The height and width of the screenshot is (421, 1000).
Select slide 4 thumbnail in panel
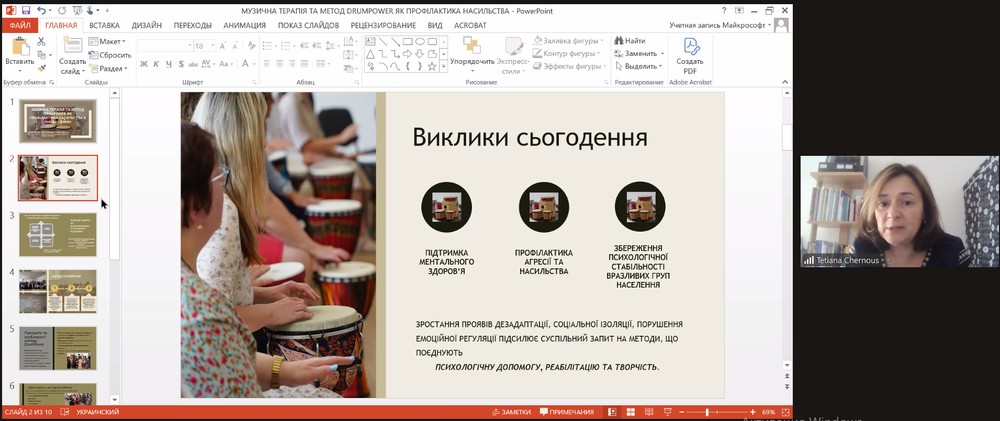click(x=58, y=290)
